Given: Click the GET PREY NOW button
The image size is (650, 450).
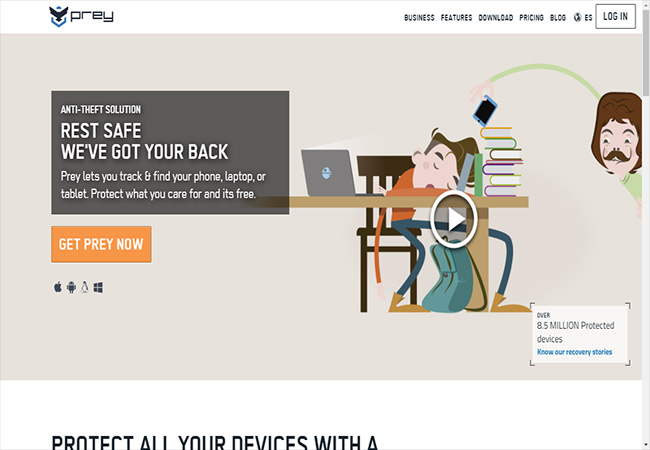Looking at the screenshot, I should coord(101,244).
